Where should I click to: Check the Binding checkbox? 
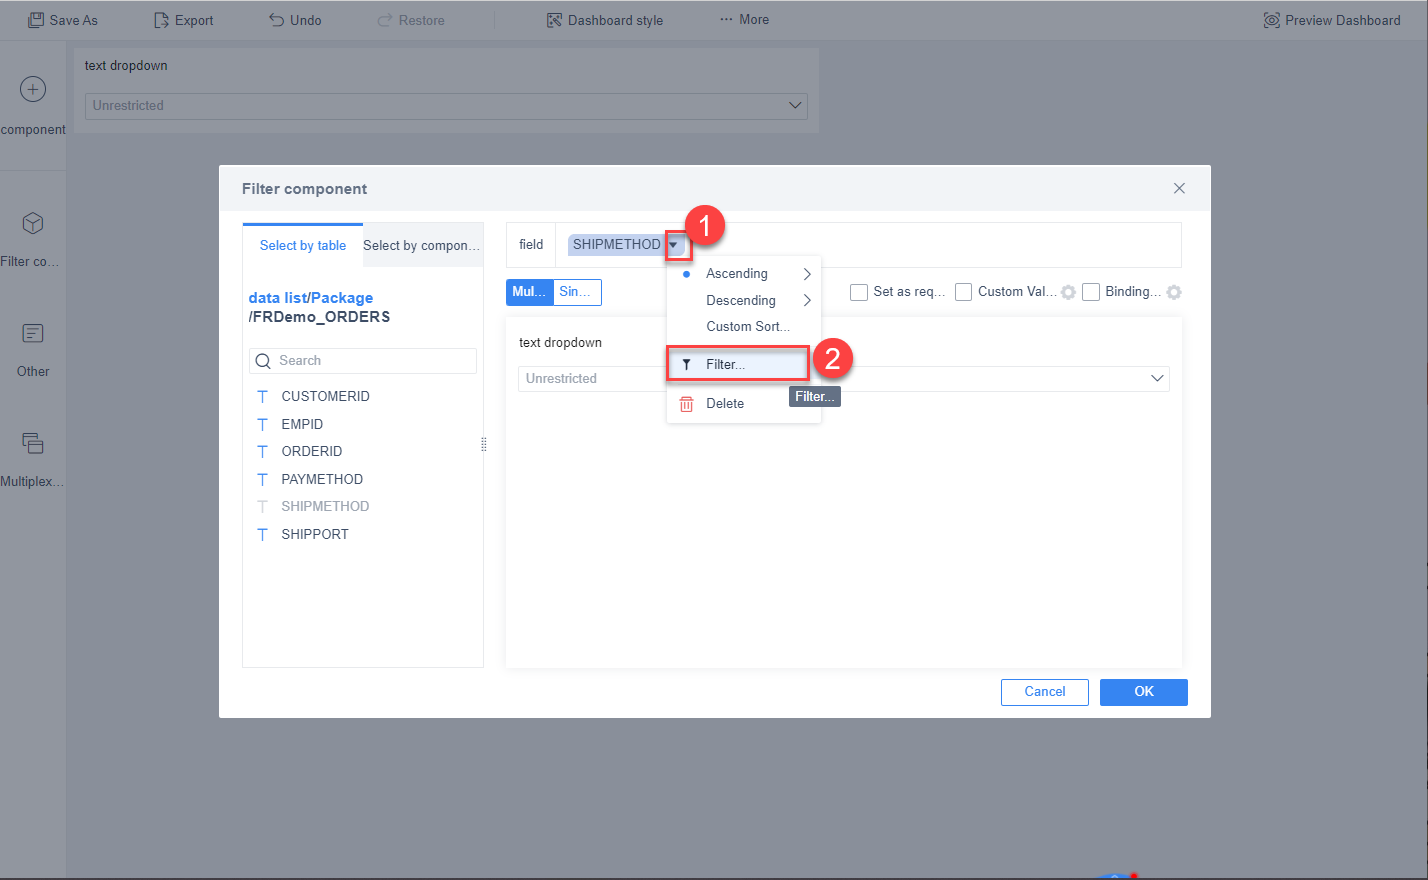click(1091, 292)
